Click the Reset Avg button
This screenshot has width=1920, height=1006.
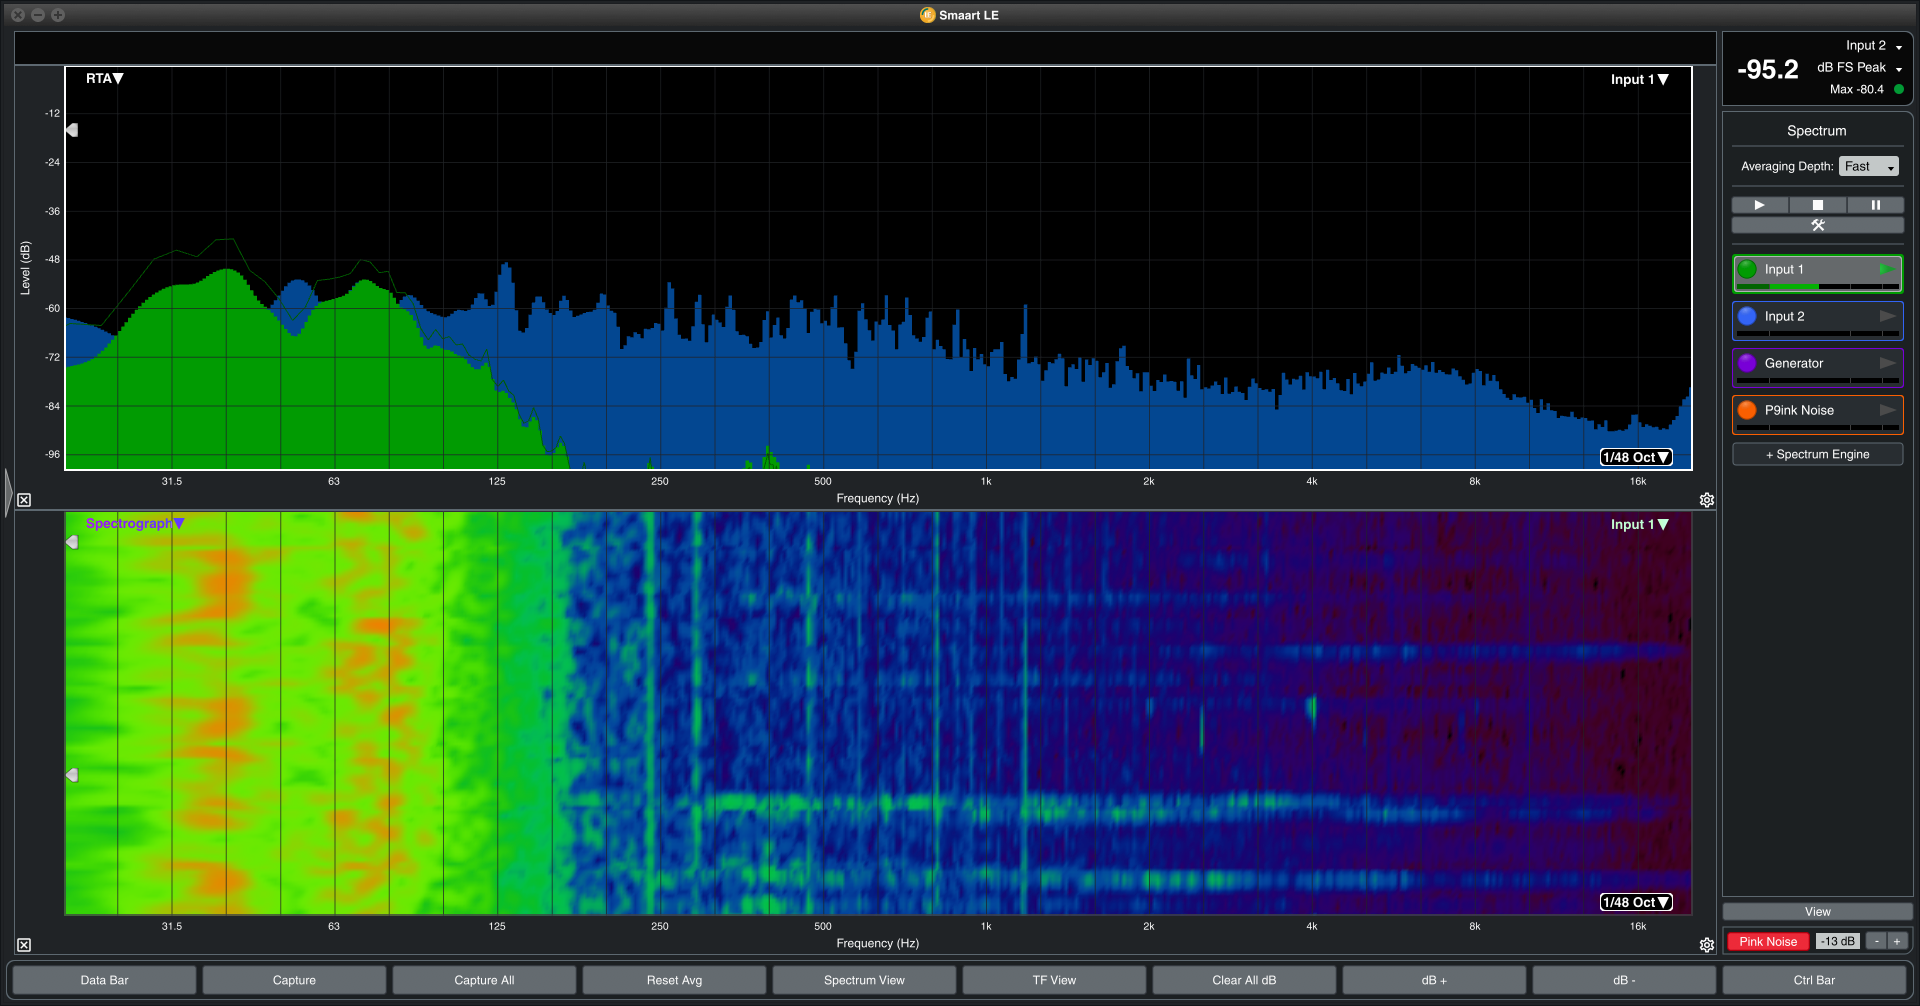point(674,980)
